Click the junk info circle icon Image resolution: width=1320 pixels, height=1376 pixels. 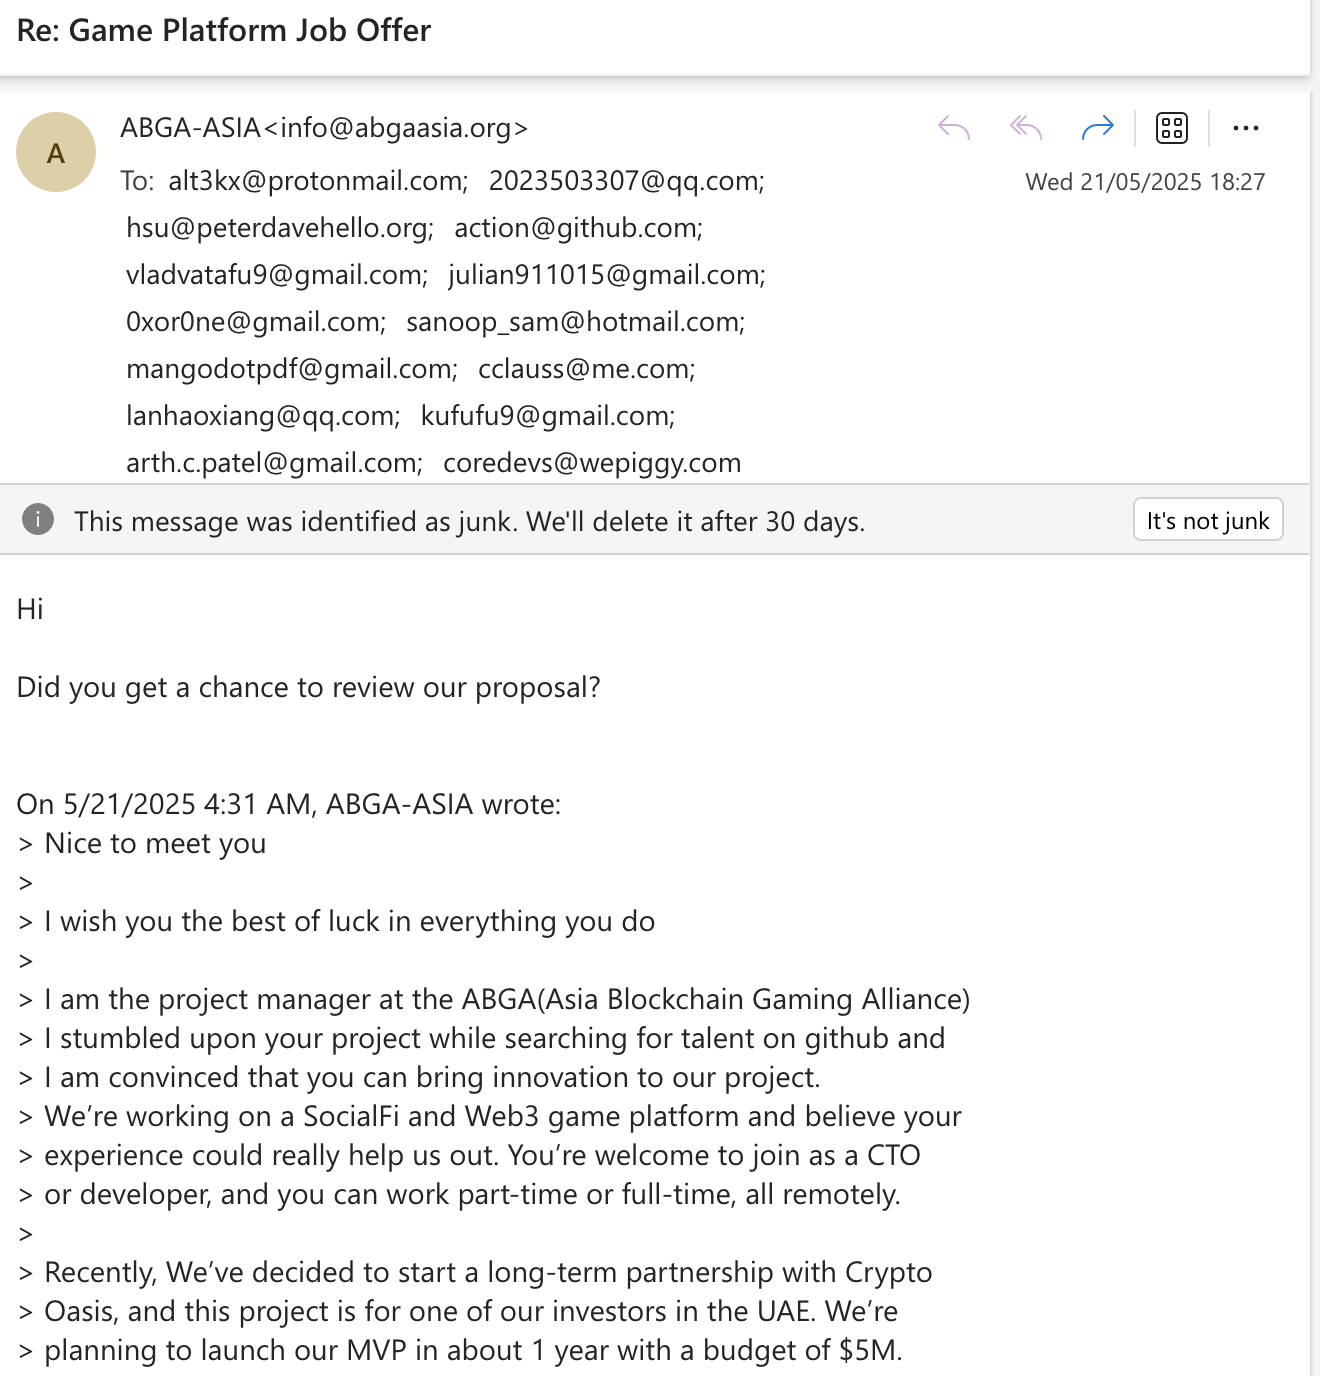click(38, 520)
